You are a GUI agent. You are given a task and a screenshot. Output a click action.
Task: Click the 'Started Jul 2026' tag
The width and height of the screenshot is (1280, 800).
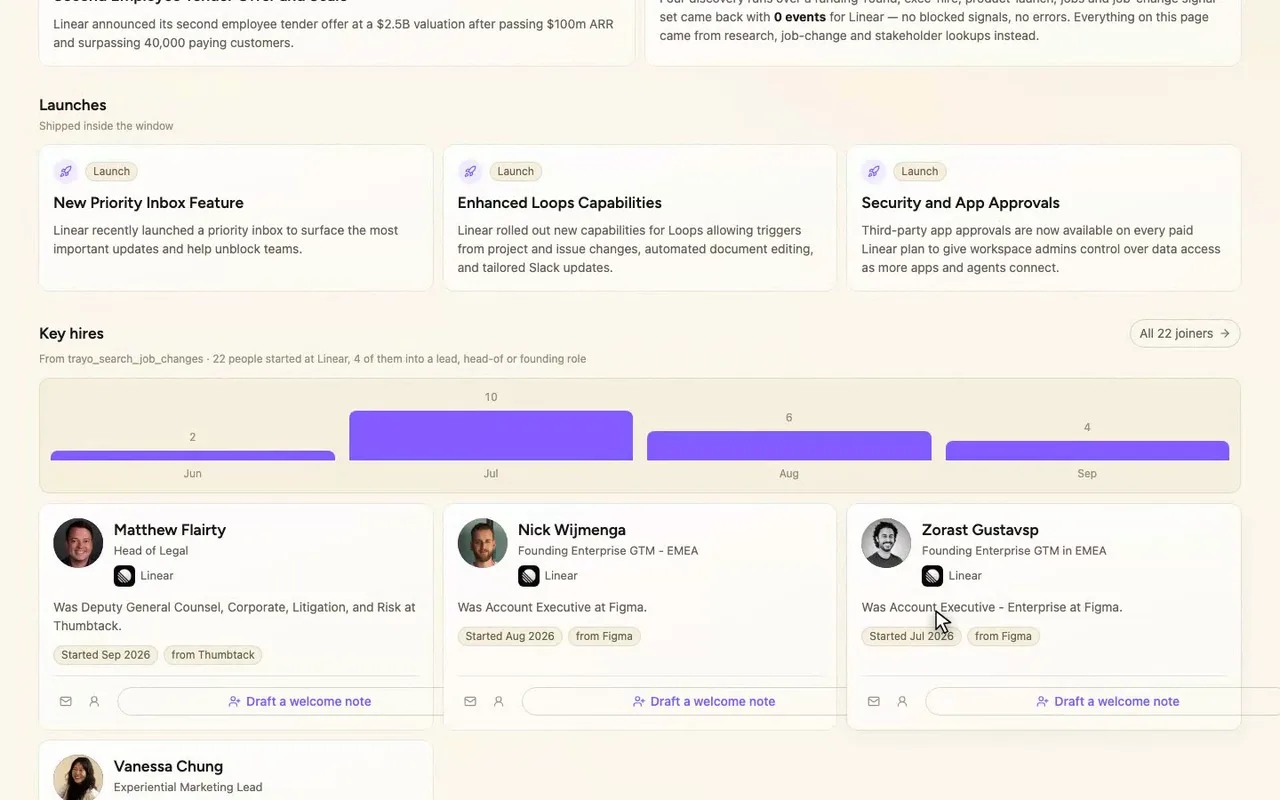pos(911,636)
